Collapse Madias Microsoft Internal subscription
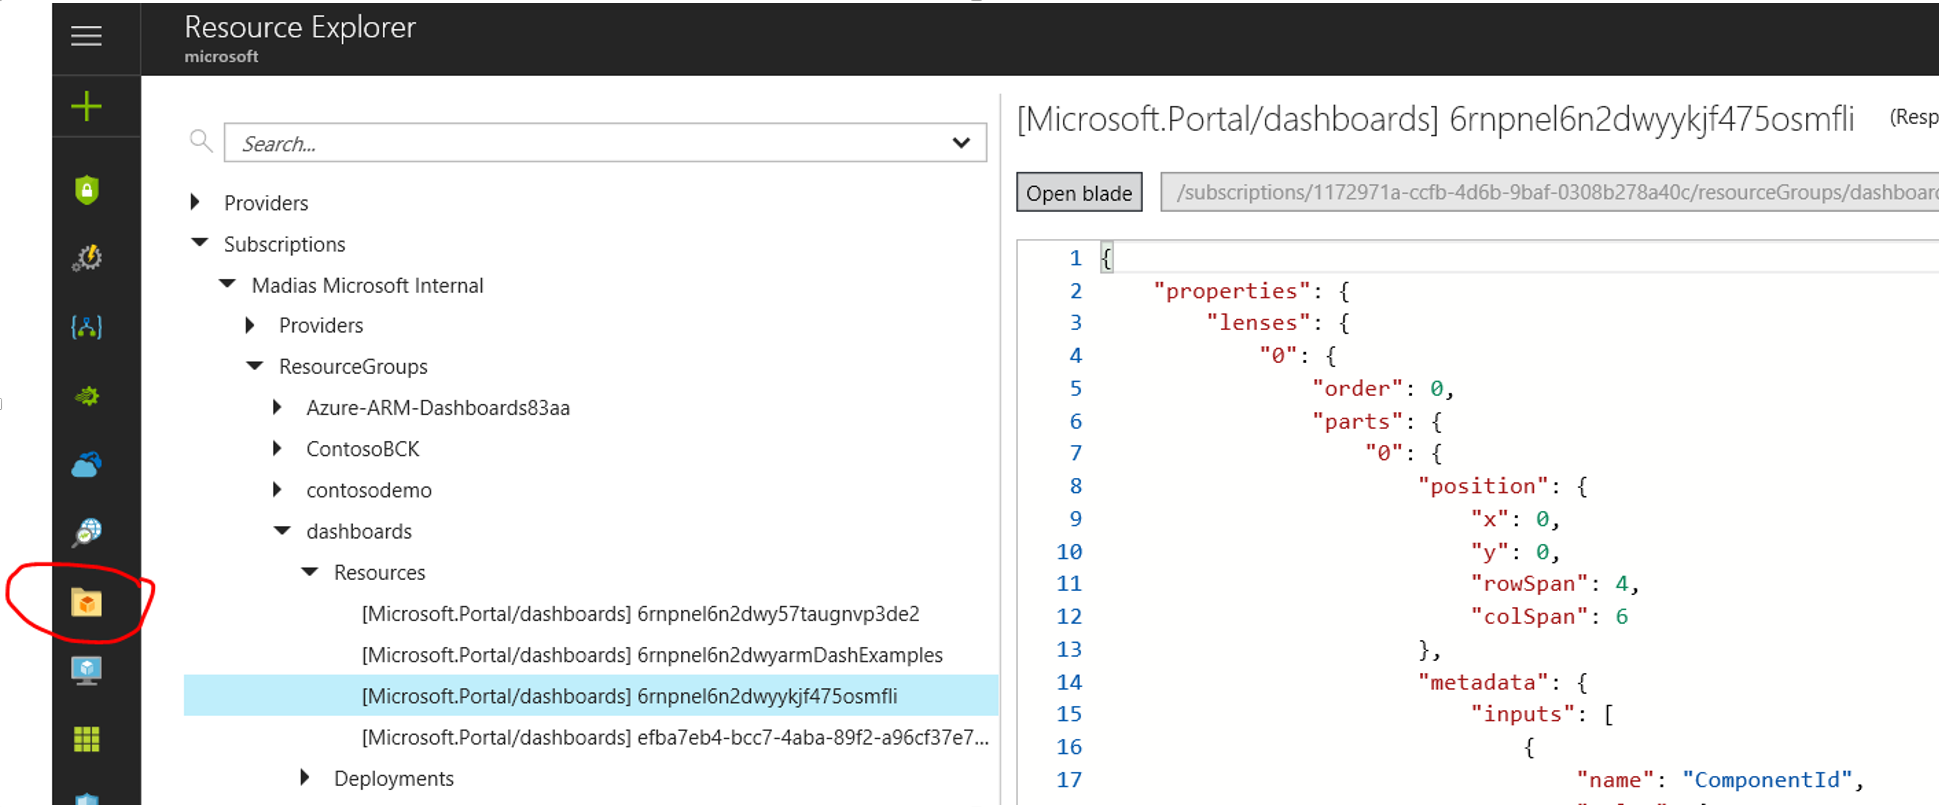This screenshot has height=807, width=1939. (227, 284)
